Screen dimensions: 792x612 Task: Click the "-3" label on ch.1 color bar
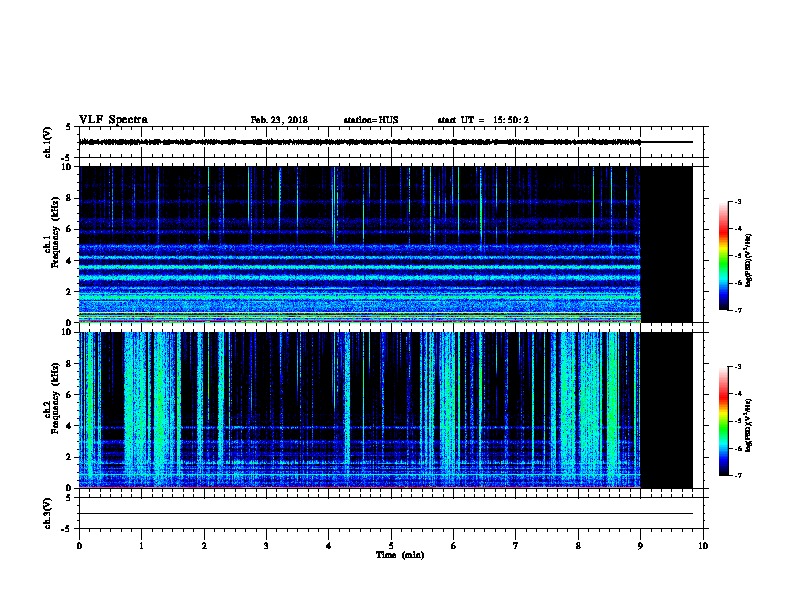(737, 201)
